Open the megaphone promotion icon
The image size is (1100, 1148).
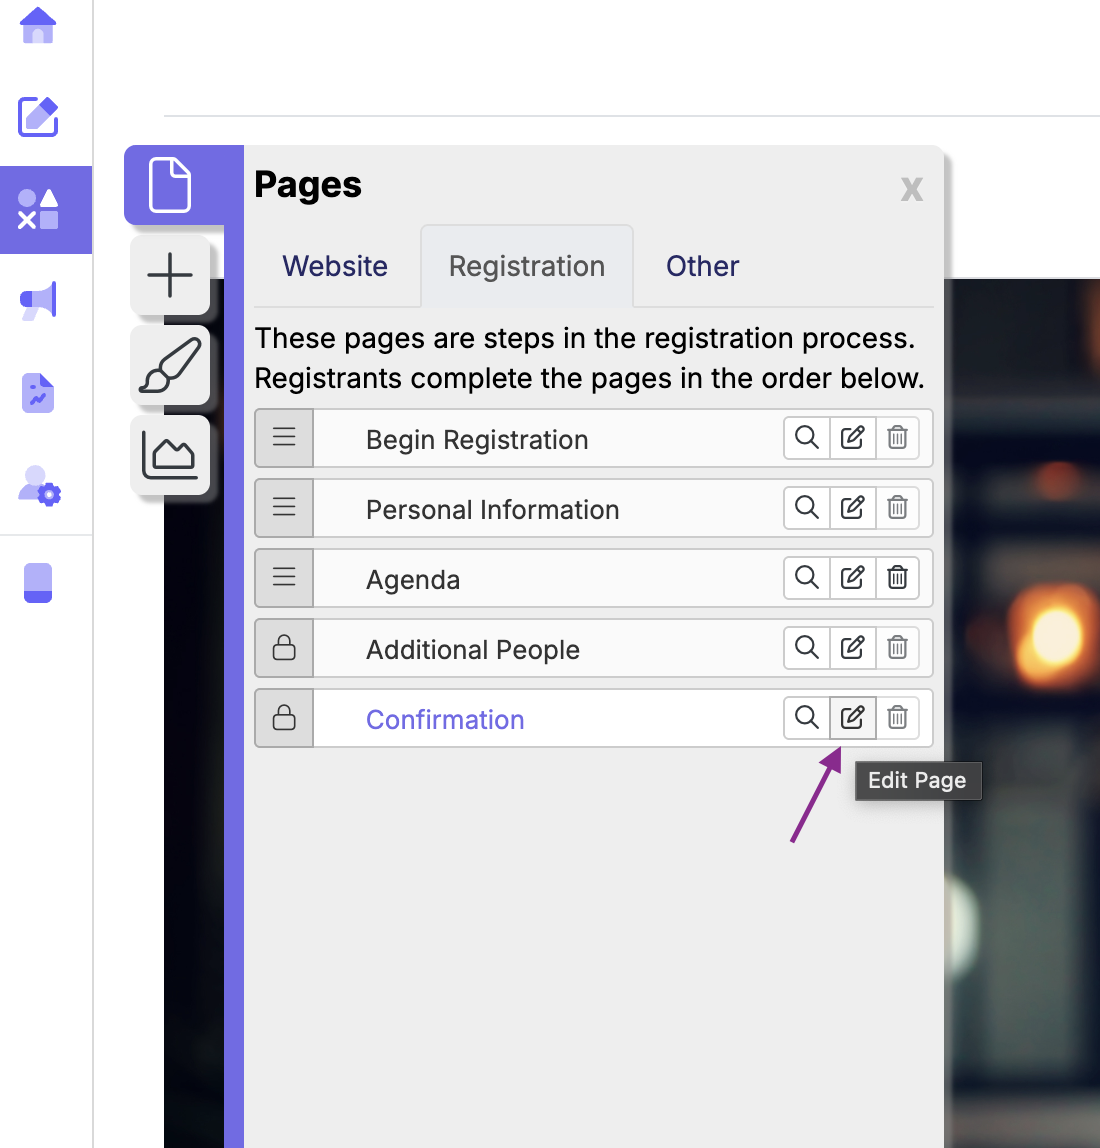(x=38, y=301)
